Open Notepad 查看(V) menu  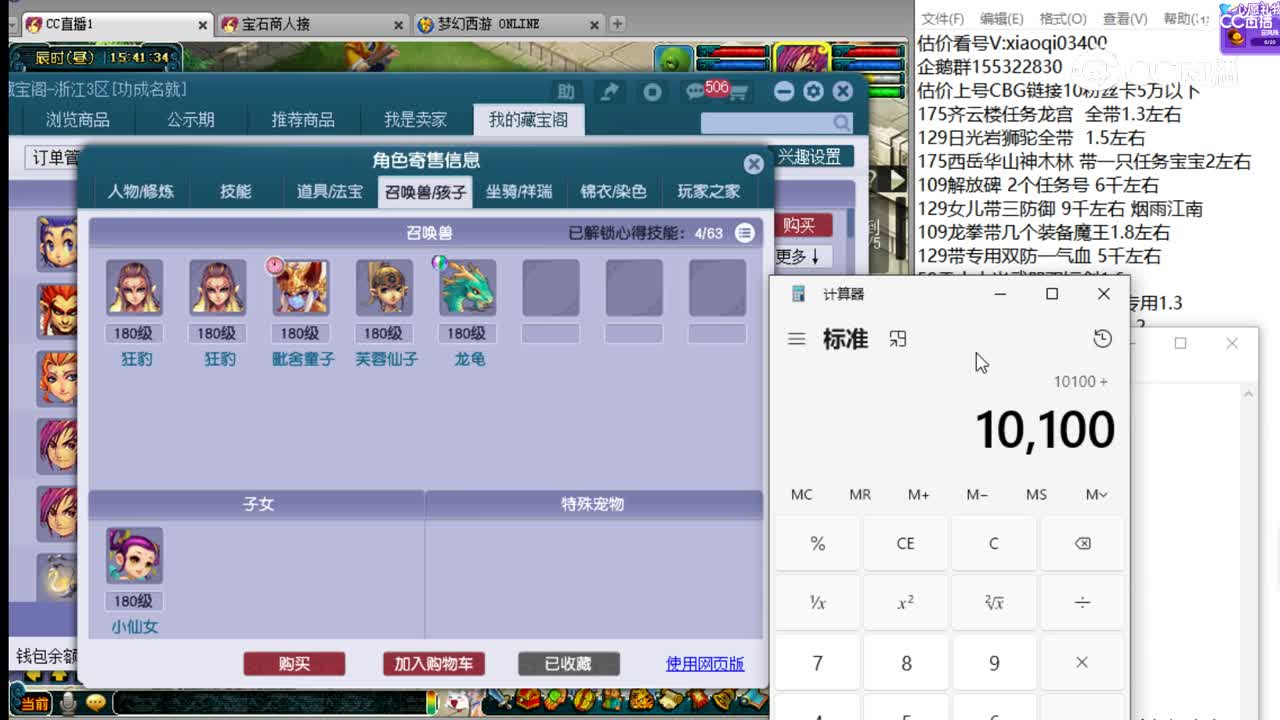point(1125,18)
